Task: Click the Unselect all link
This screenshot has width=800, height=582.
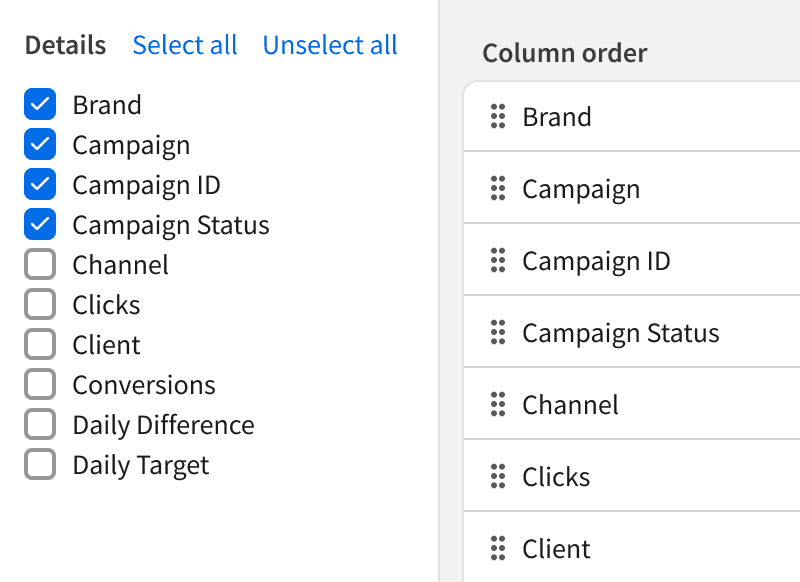Action: 330,45
